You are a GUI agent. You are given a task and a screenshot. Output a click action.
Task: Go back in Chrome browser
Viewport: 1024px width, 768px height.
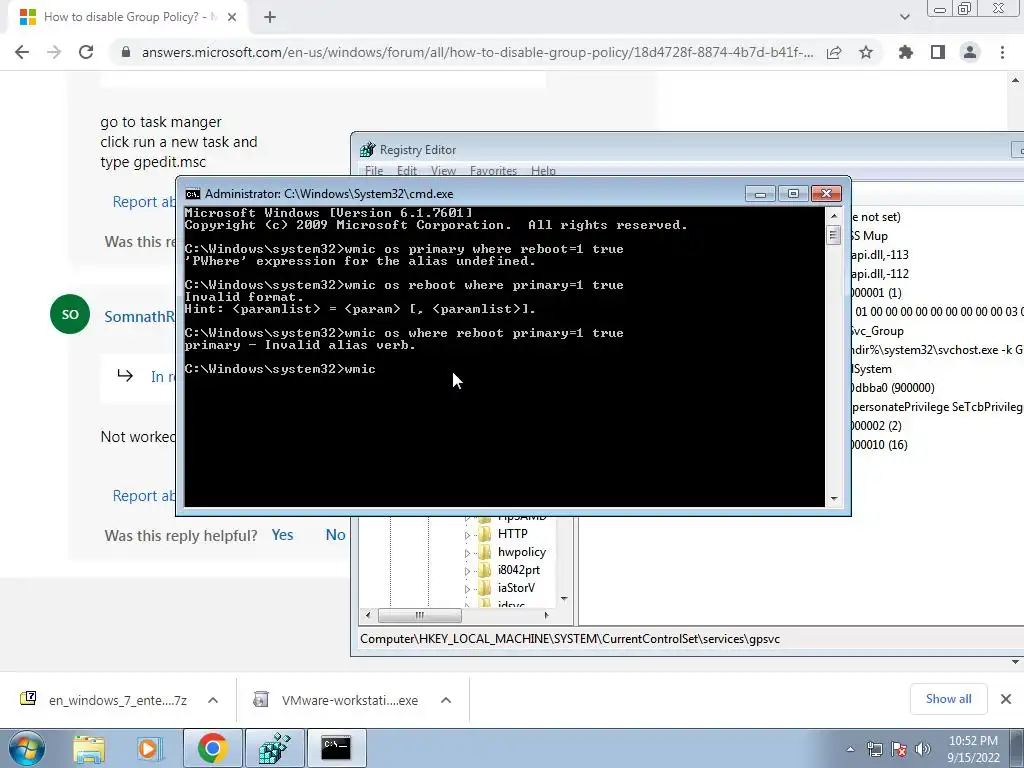22,52
